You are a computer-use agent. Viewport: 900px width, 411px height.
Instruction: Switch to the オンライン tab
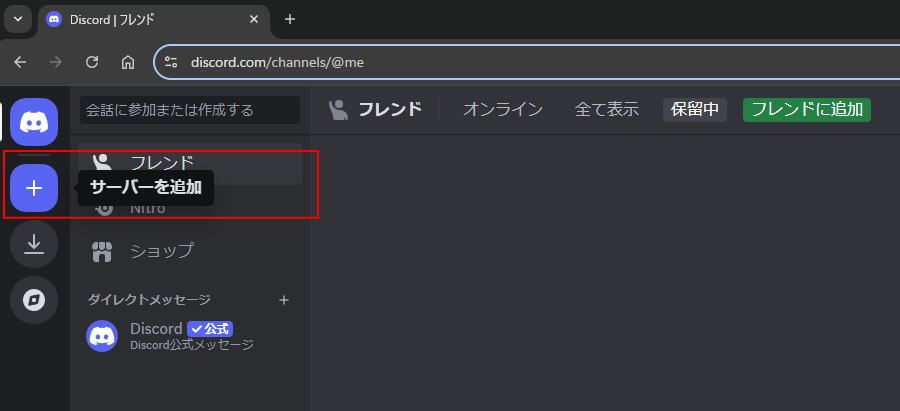(x=503, y=110)
